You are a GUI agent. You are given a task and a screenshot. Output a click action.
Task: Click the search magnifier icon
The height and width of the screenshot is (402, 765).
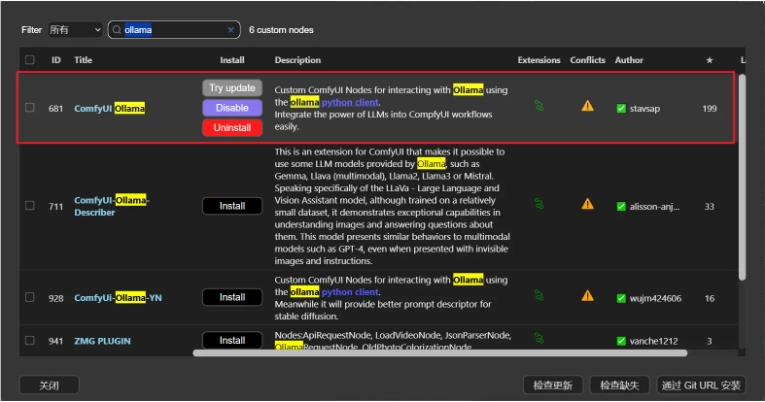[117, 30]
